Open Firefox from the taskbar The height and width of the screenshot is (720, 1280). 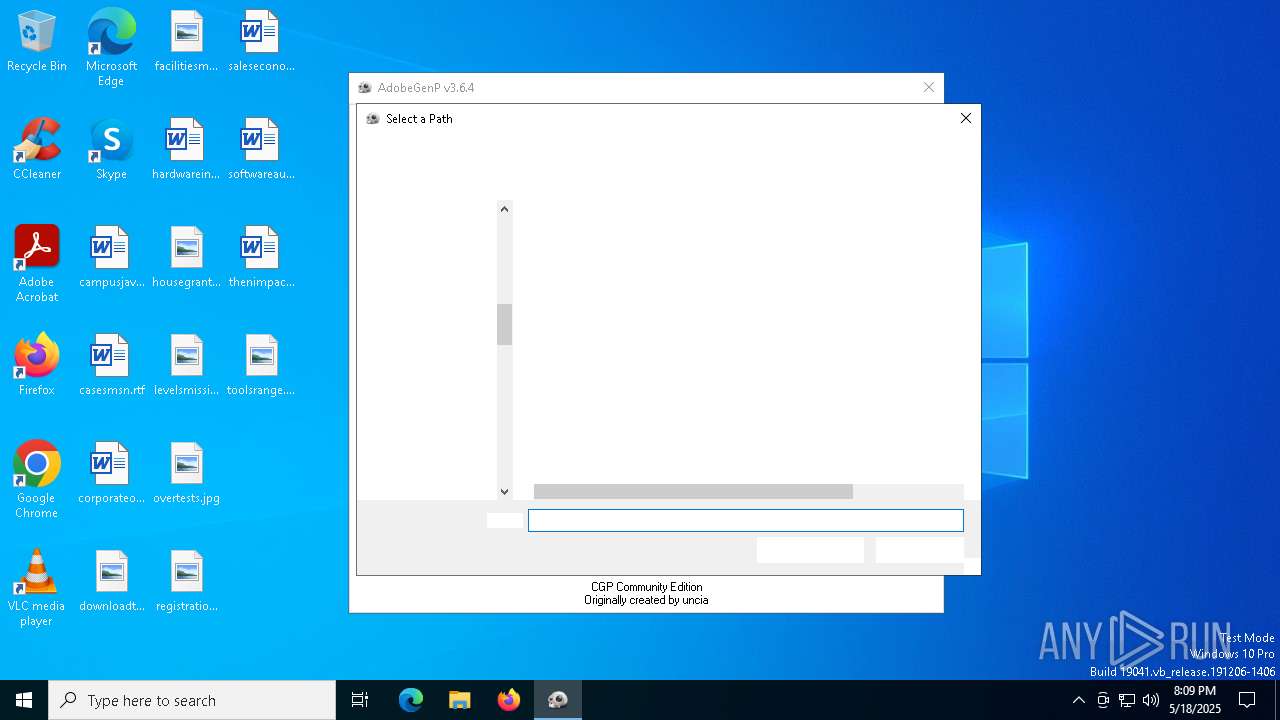click(x=509, y=700)
